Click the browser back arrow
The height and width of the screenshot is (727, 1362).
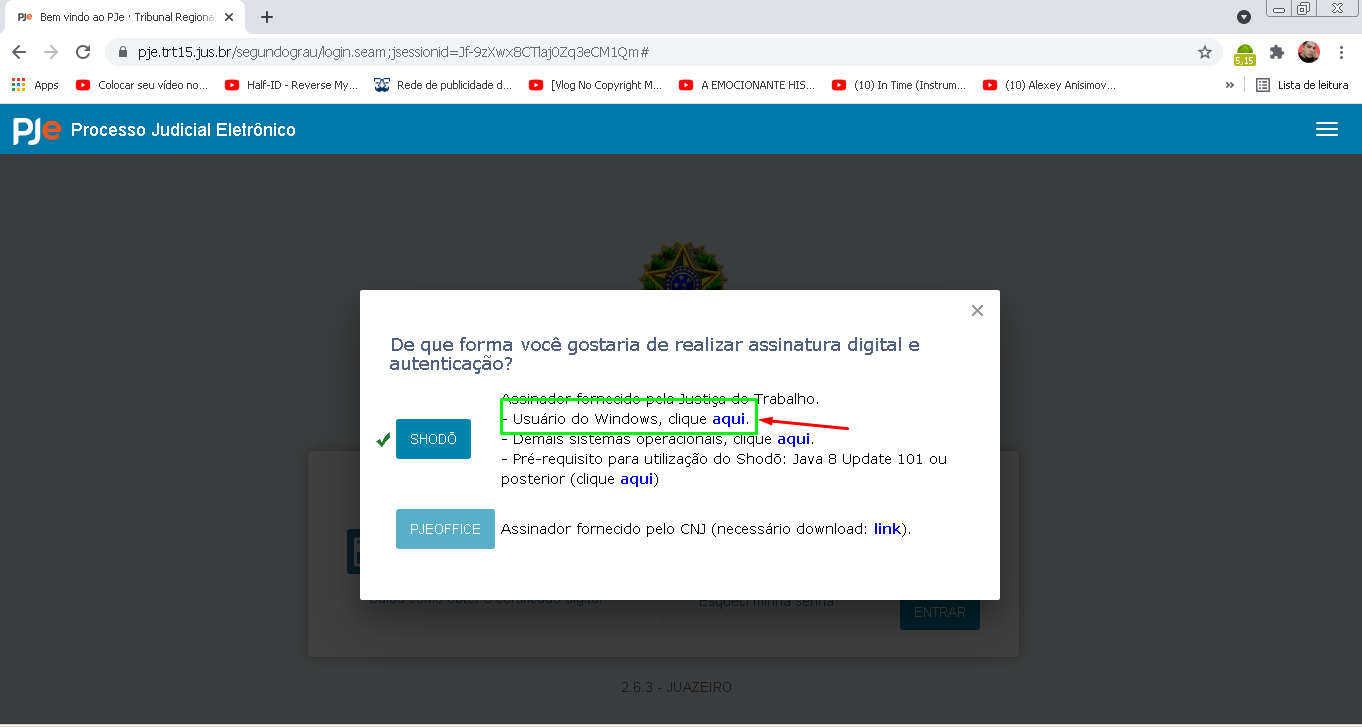[x=19, y=52]
